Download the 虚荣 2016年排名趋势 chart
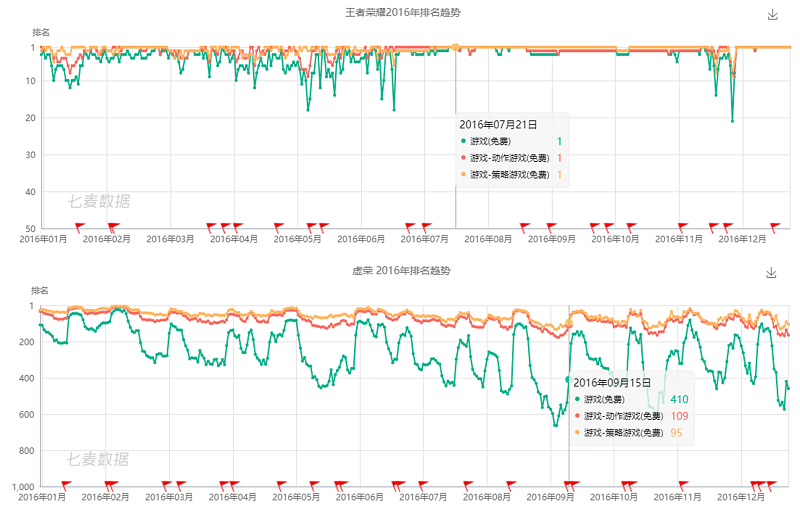 [771, 273]
